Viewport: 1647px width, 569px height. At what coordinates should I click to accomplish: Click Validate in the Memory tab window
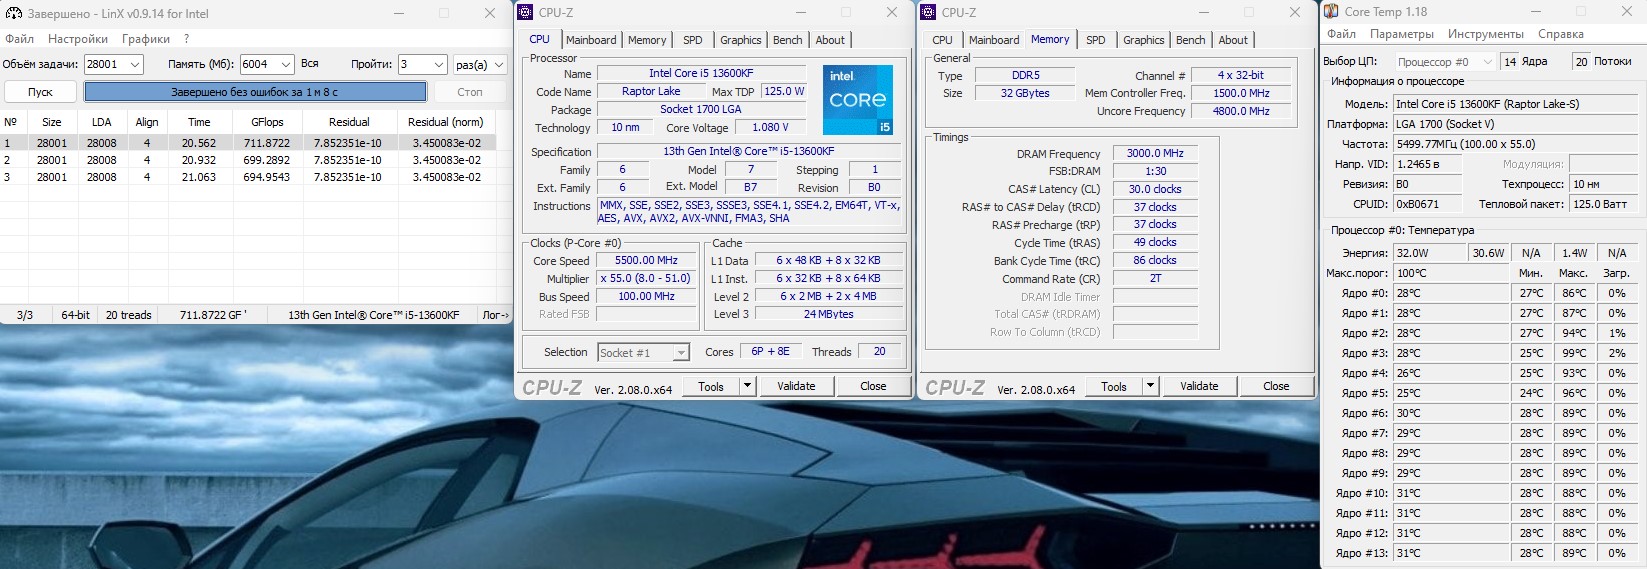pos(1199,386)
